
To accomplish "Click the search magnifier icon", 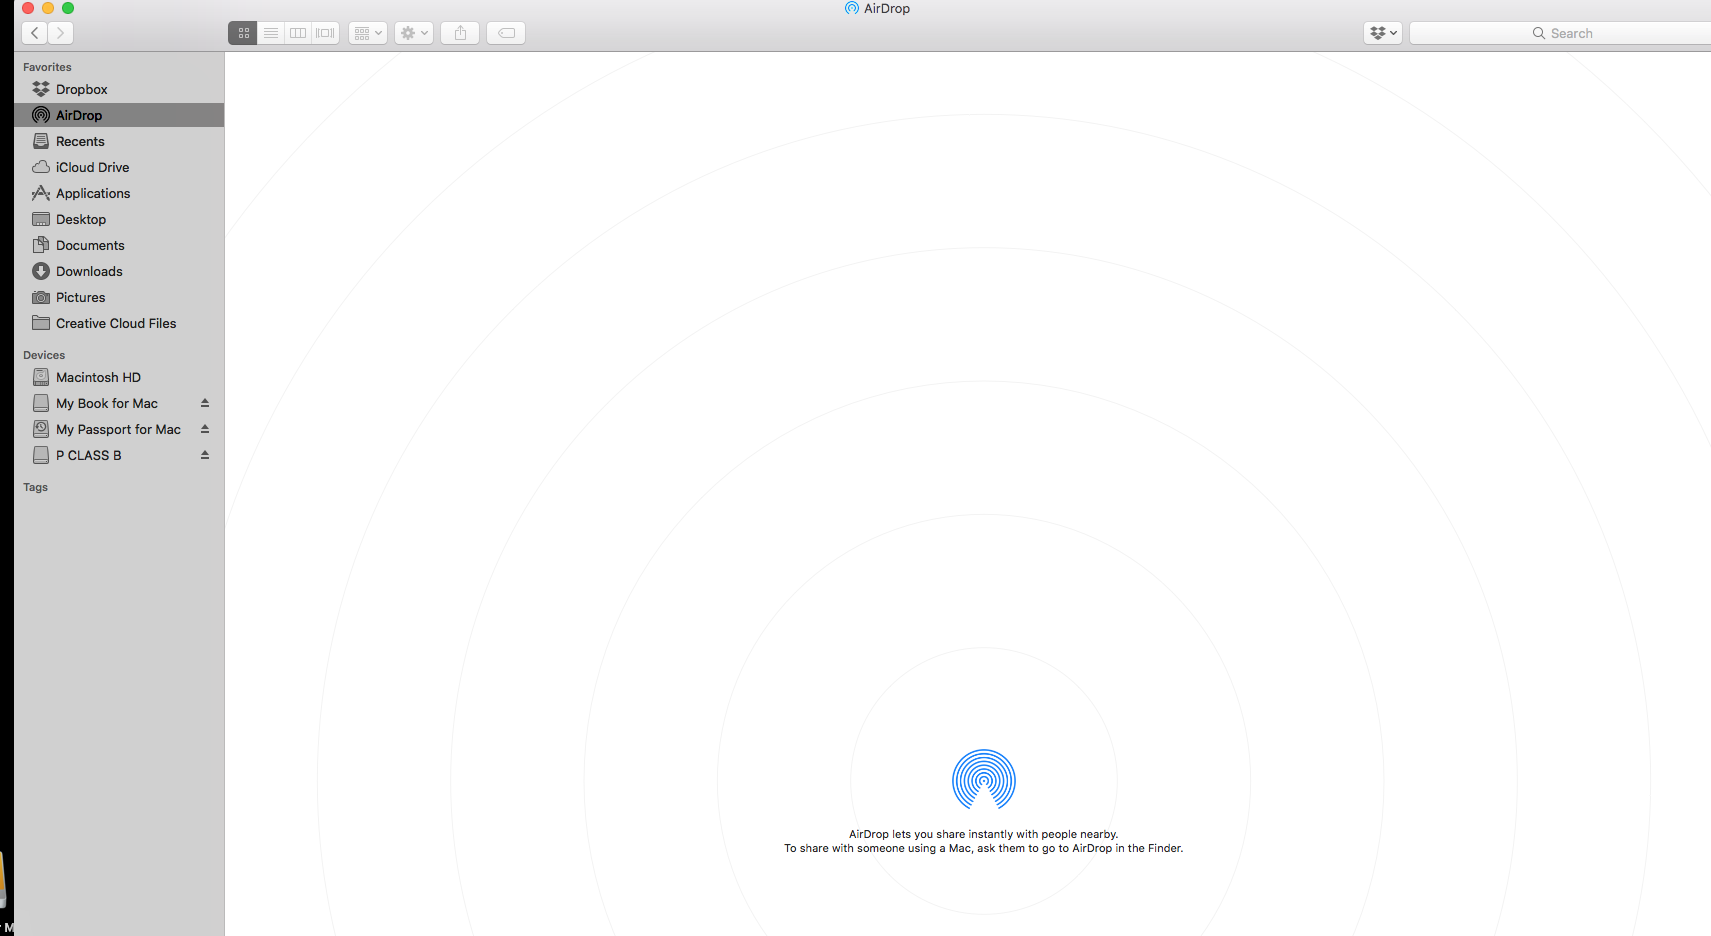I will (1539, 33).
